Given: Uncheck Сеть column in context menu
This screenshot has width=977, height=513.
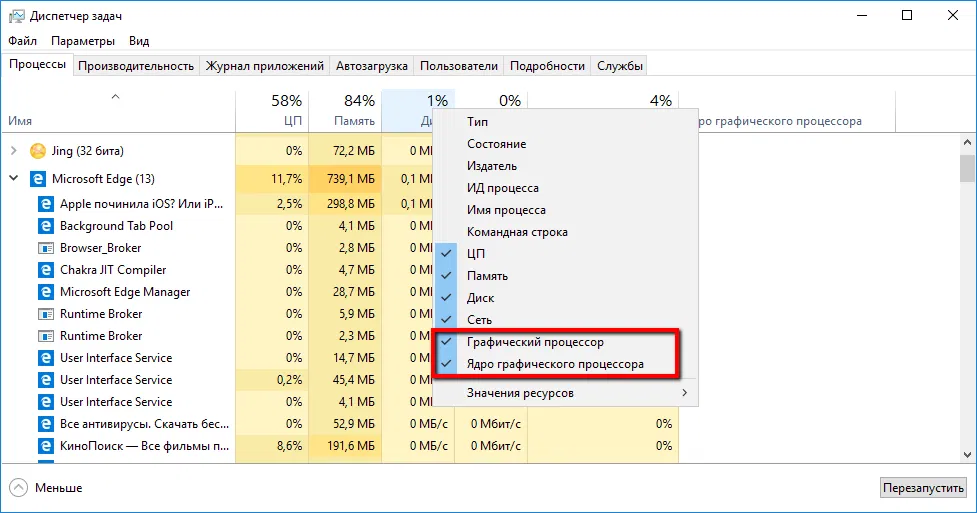Looking at the screenshot, I should (565, 320).
